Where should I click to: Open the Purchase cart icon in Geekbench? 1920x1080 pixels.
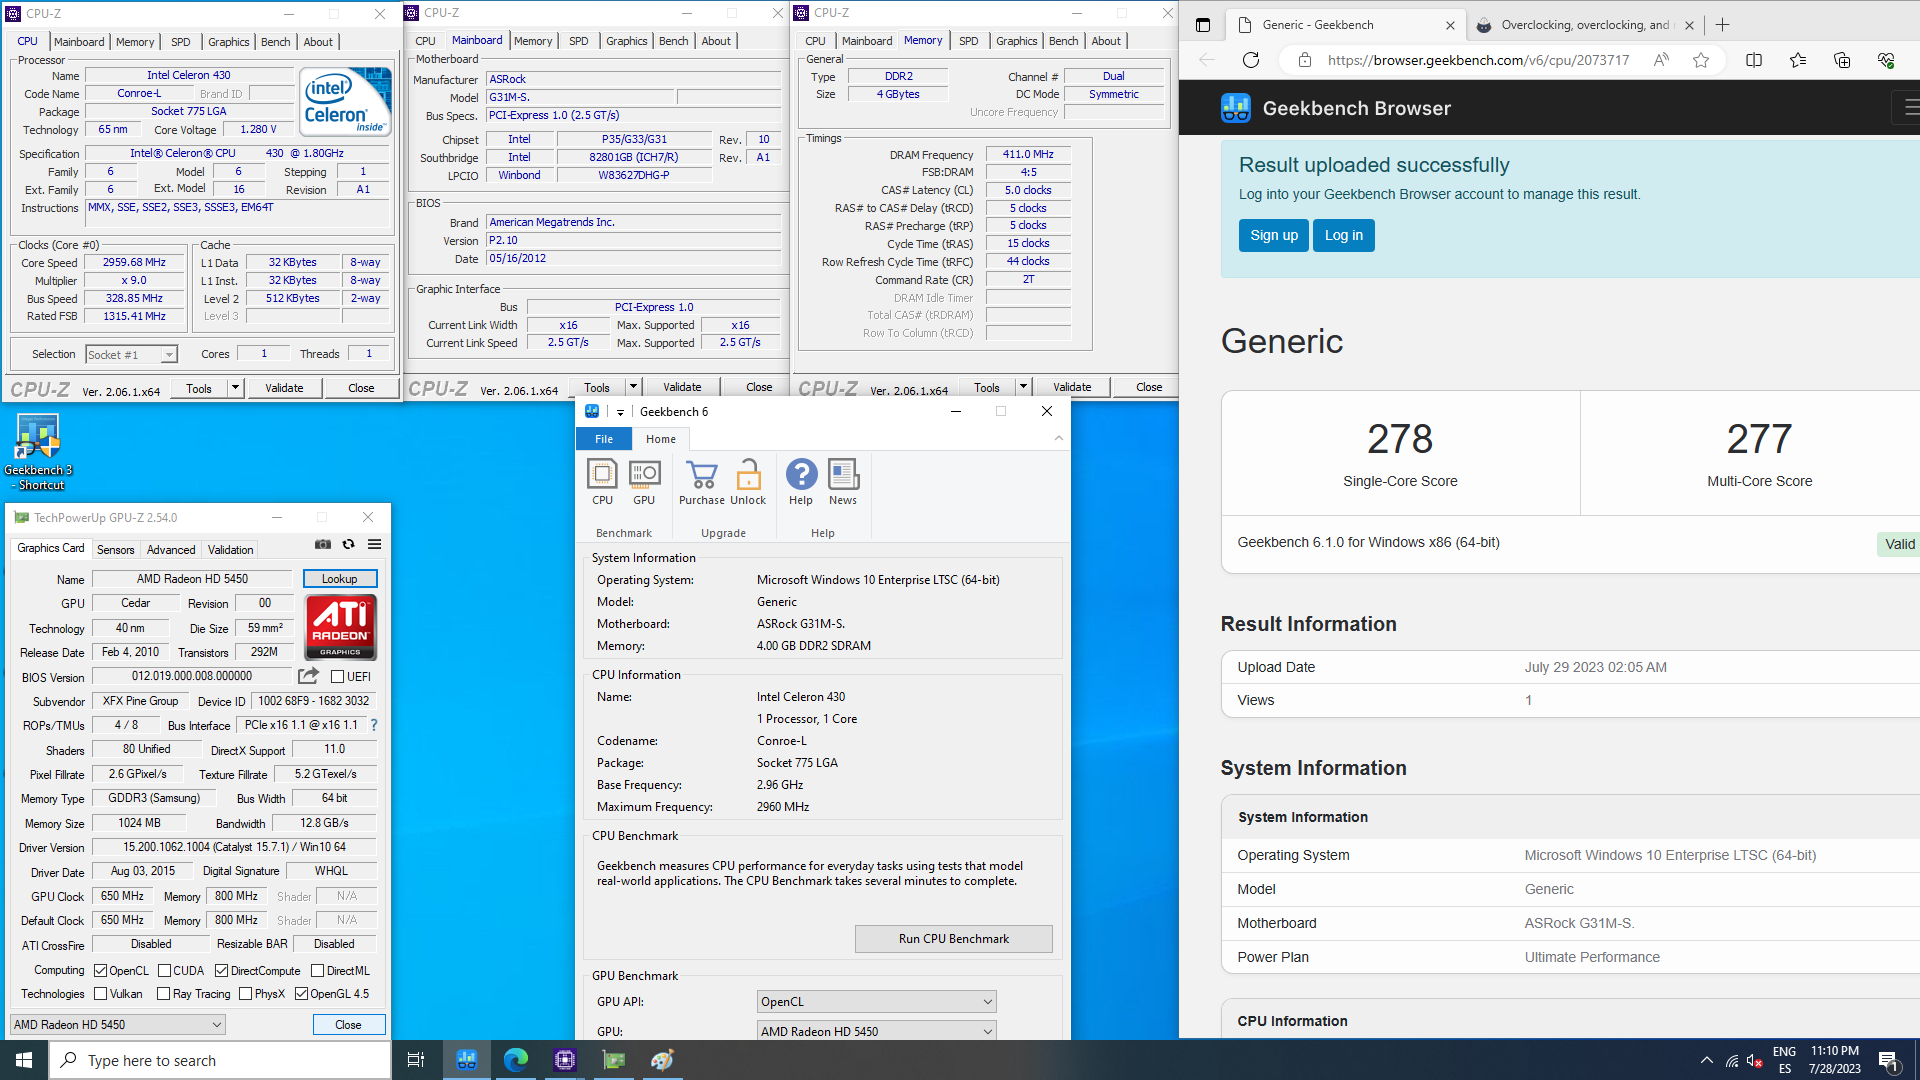pos(701,482)
